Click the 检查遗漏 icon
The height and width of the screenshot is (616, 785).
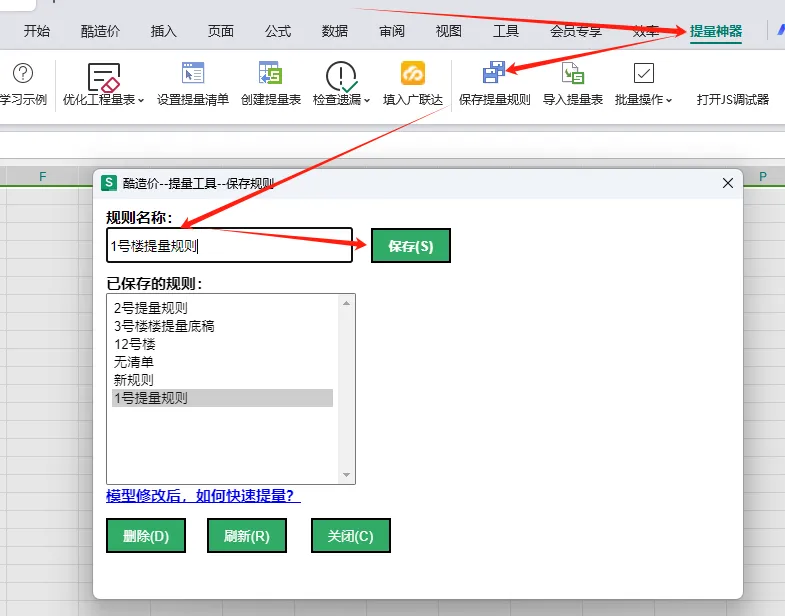(x=341, y=76)
